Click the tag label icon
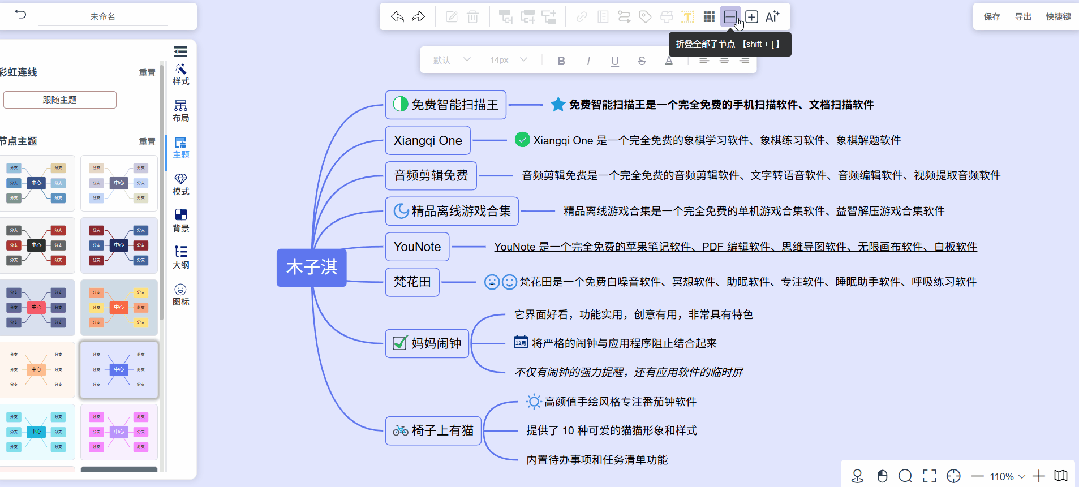 click(x=645, y=17)
